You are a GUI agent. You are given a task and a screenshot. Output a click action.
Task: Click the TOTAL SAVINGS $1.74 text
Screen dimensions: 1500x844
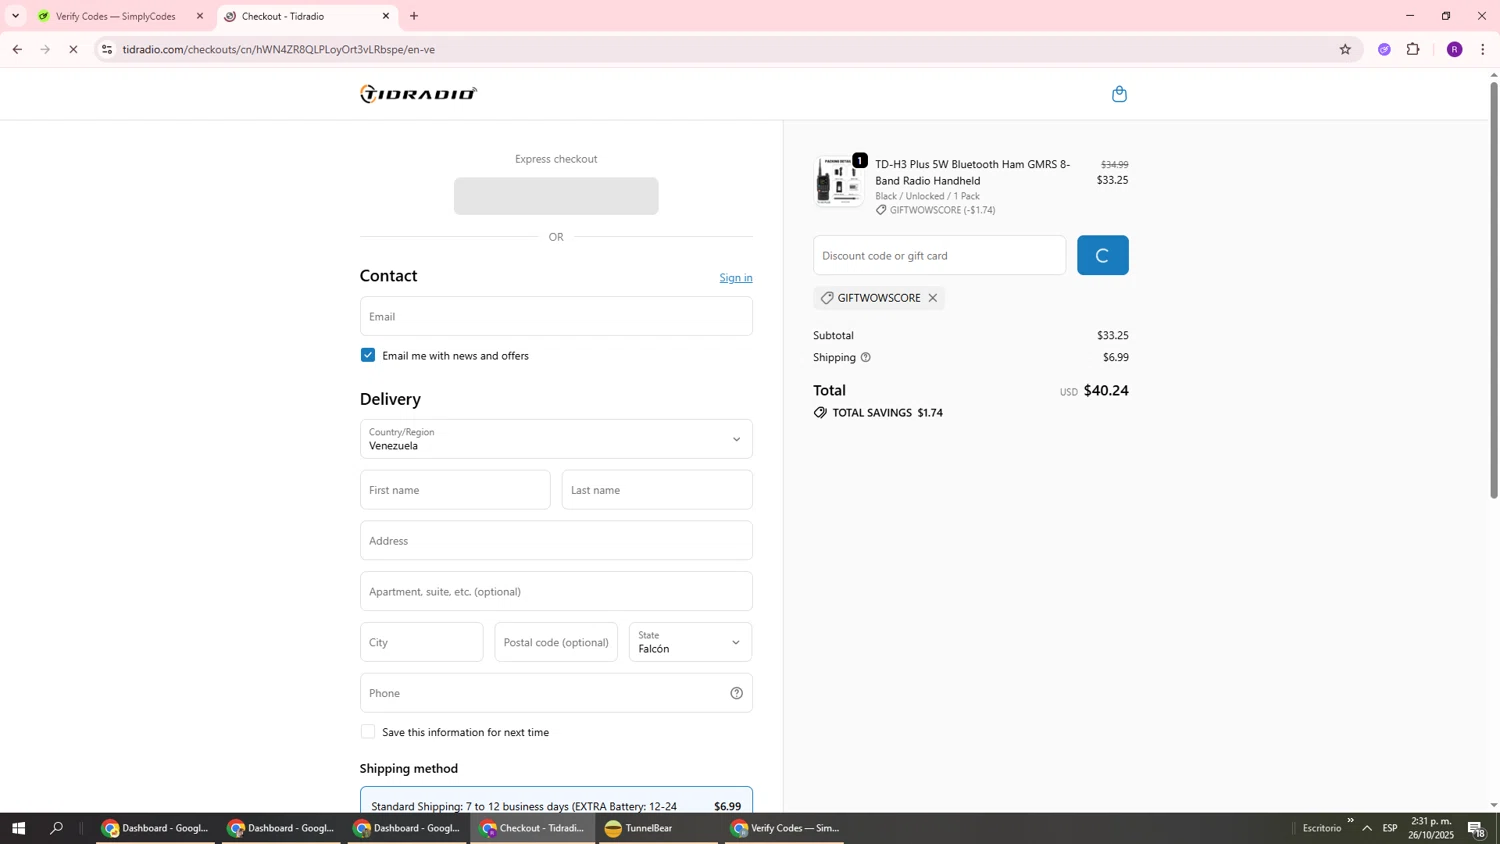coord(888,413)
